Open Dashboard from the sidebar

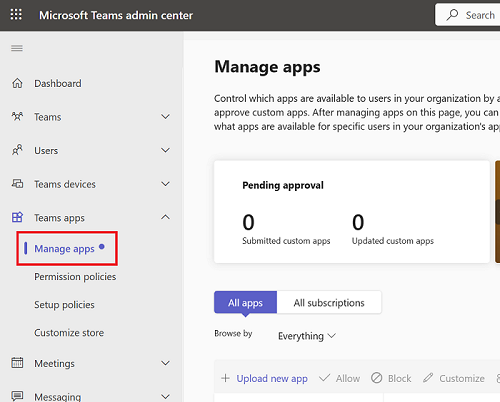tap(58, 83)
